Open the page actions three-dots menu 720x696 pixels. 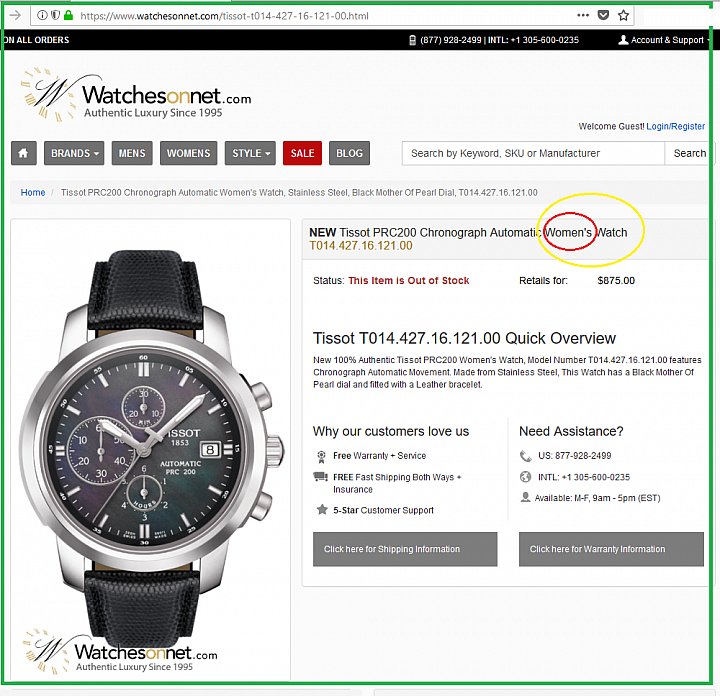[583, 15]
